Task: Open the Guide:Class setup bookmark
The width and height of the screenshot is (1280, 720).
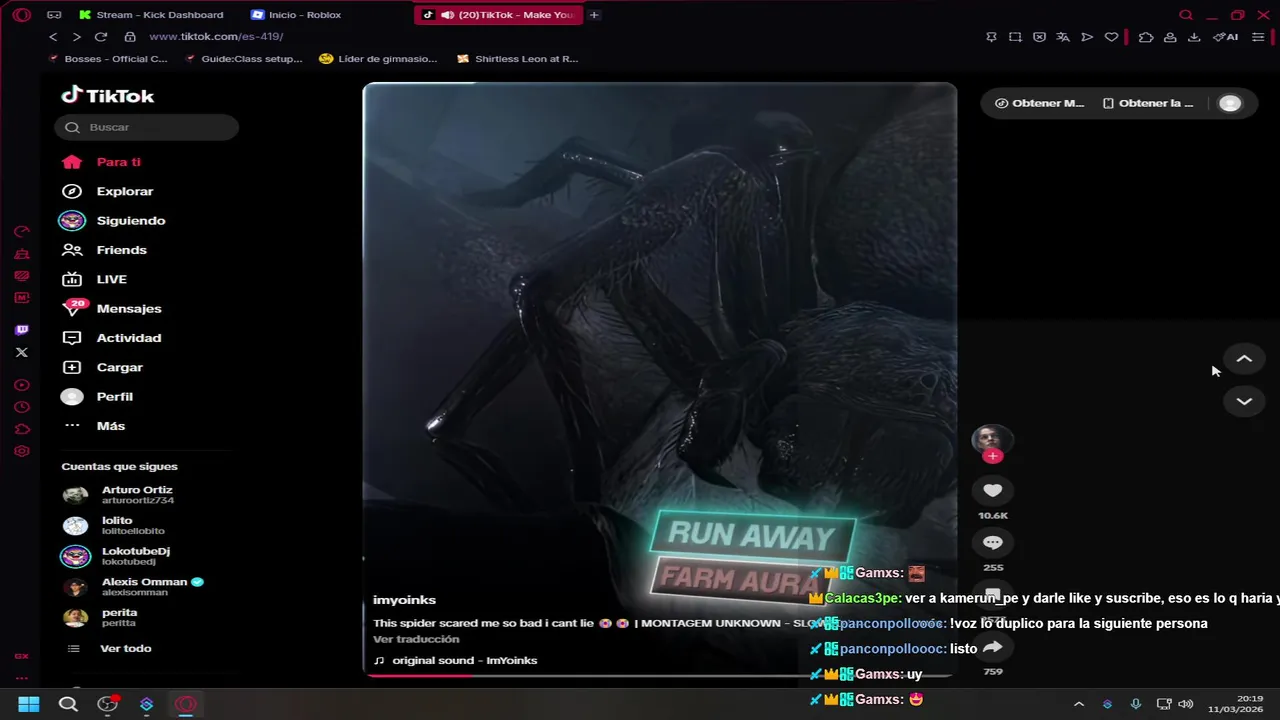Action: point(244,59)
